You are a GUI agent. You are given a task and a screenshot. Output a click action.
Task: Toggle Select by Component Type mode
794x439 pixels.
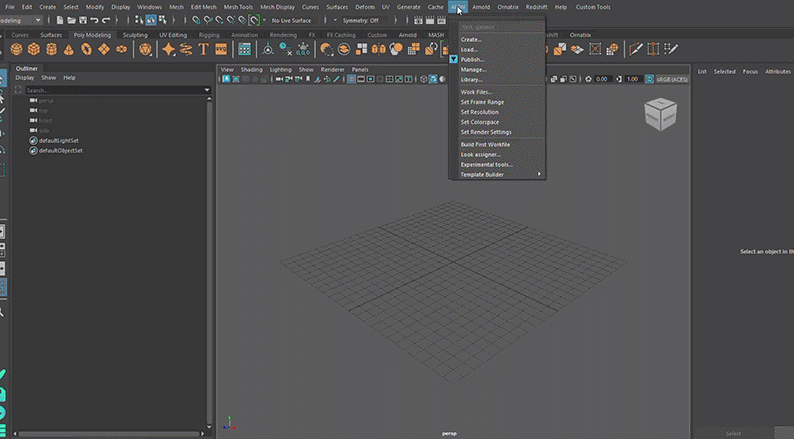pos(163,20)
